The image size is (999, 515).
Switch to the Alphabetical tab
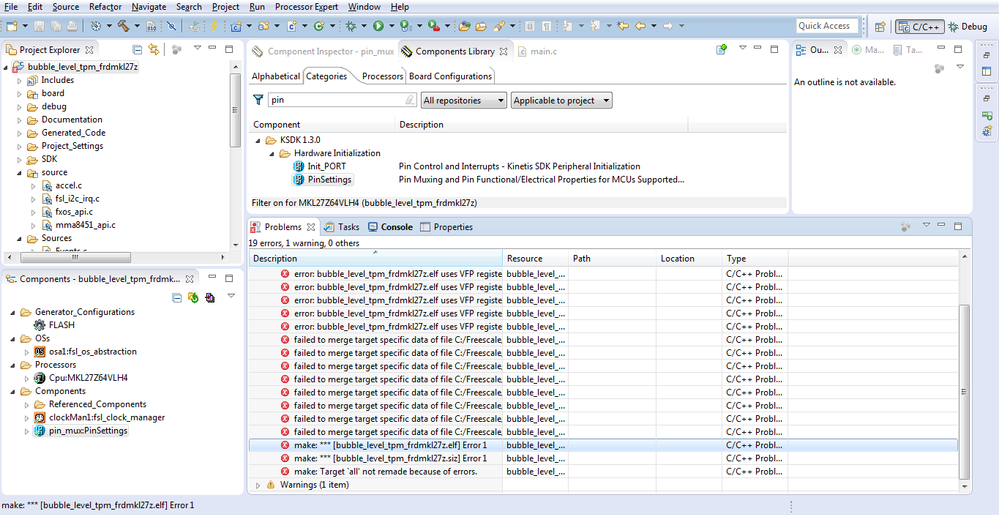click(x=275, y=76)
